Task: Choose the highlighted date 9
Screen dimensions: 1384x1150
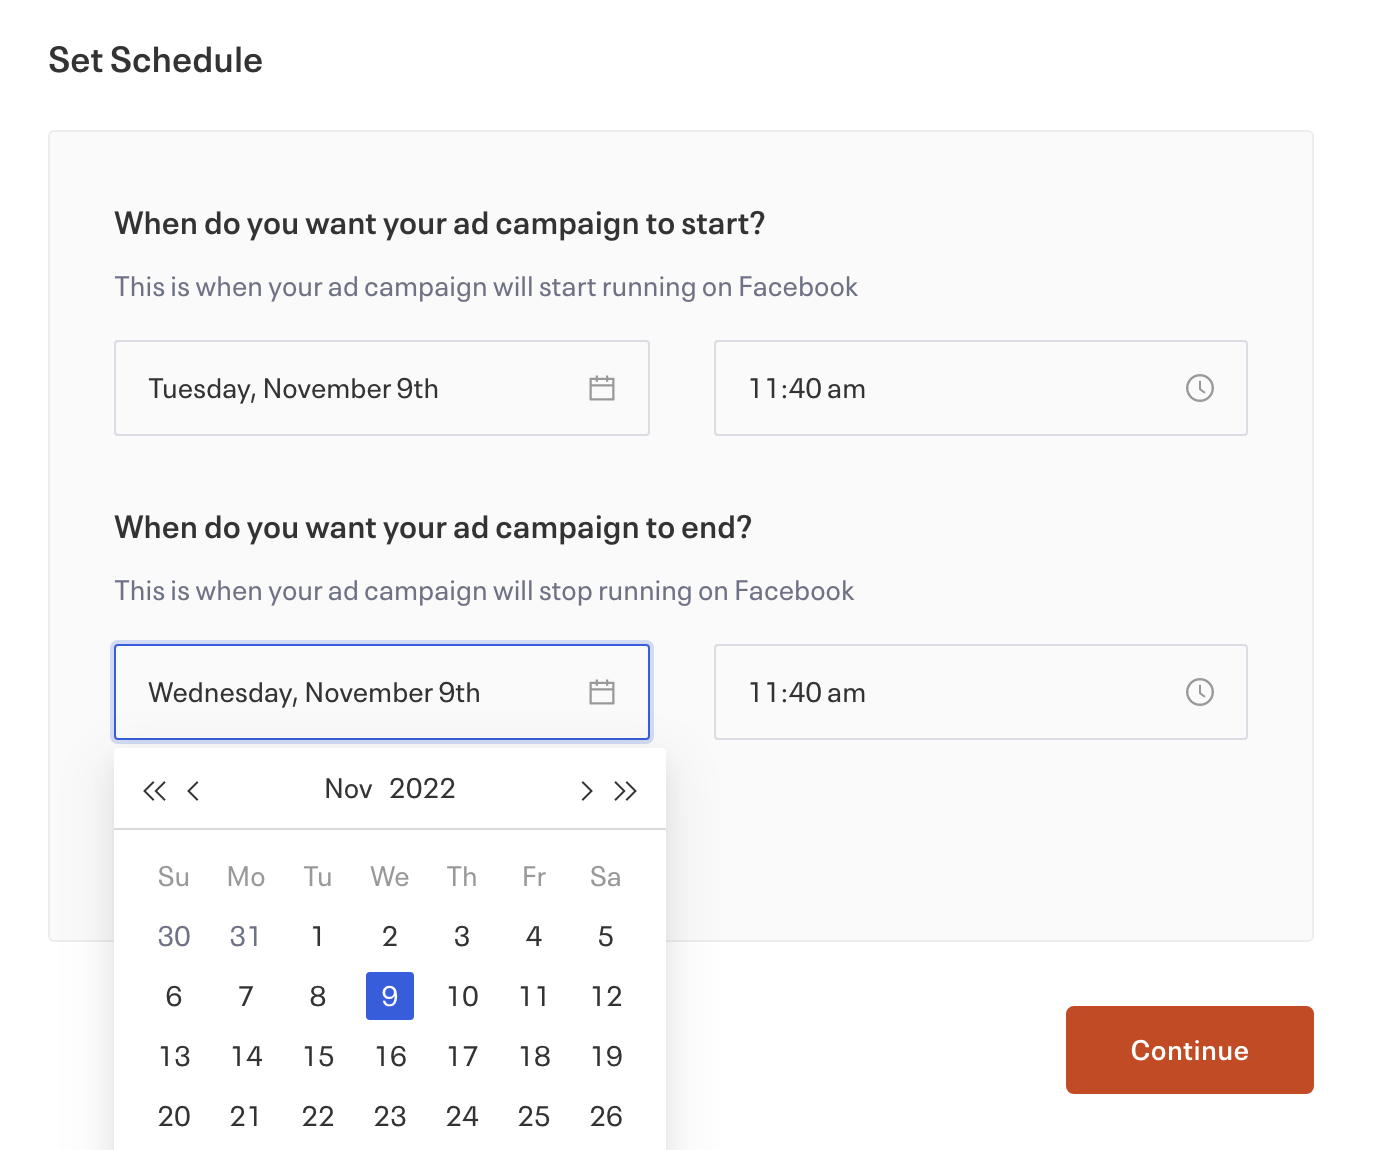Action: point(390,996)
